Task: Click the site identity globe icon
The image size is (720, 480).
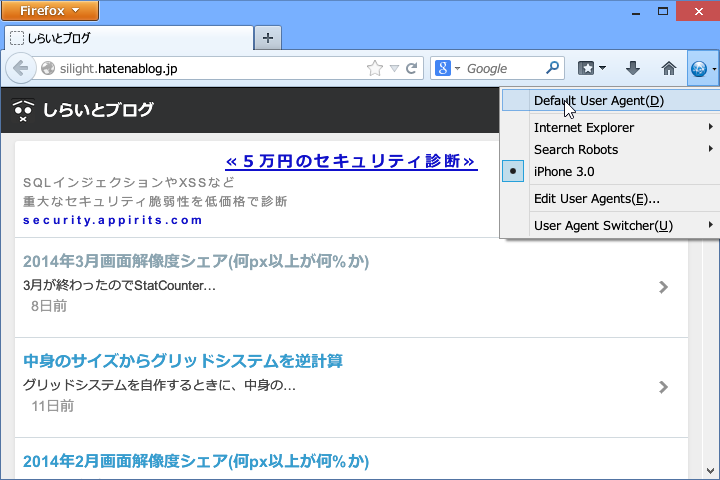Action: pyautogui.click(x=48, y=68)
